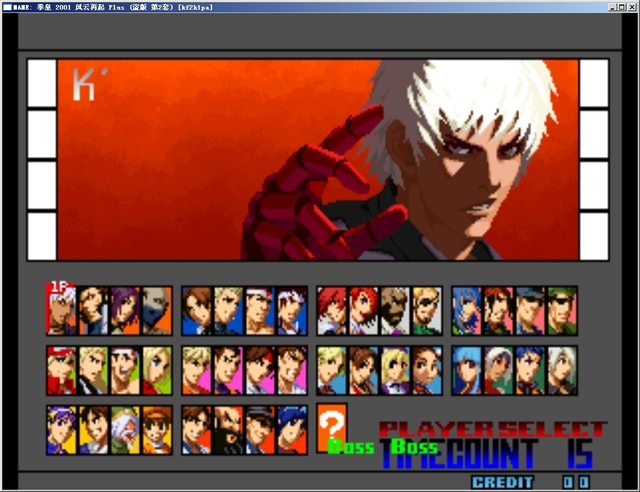Select Goro Daimon with white headband

[260, 311]
